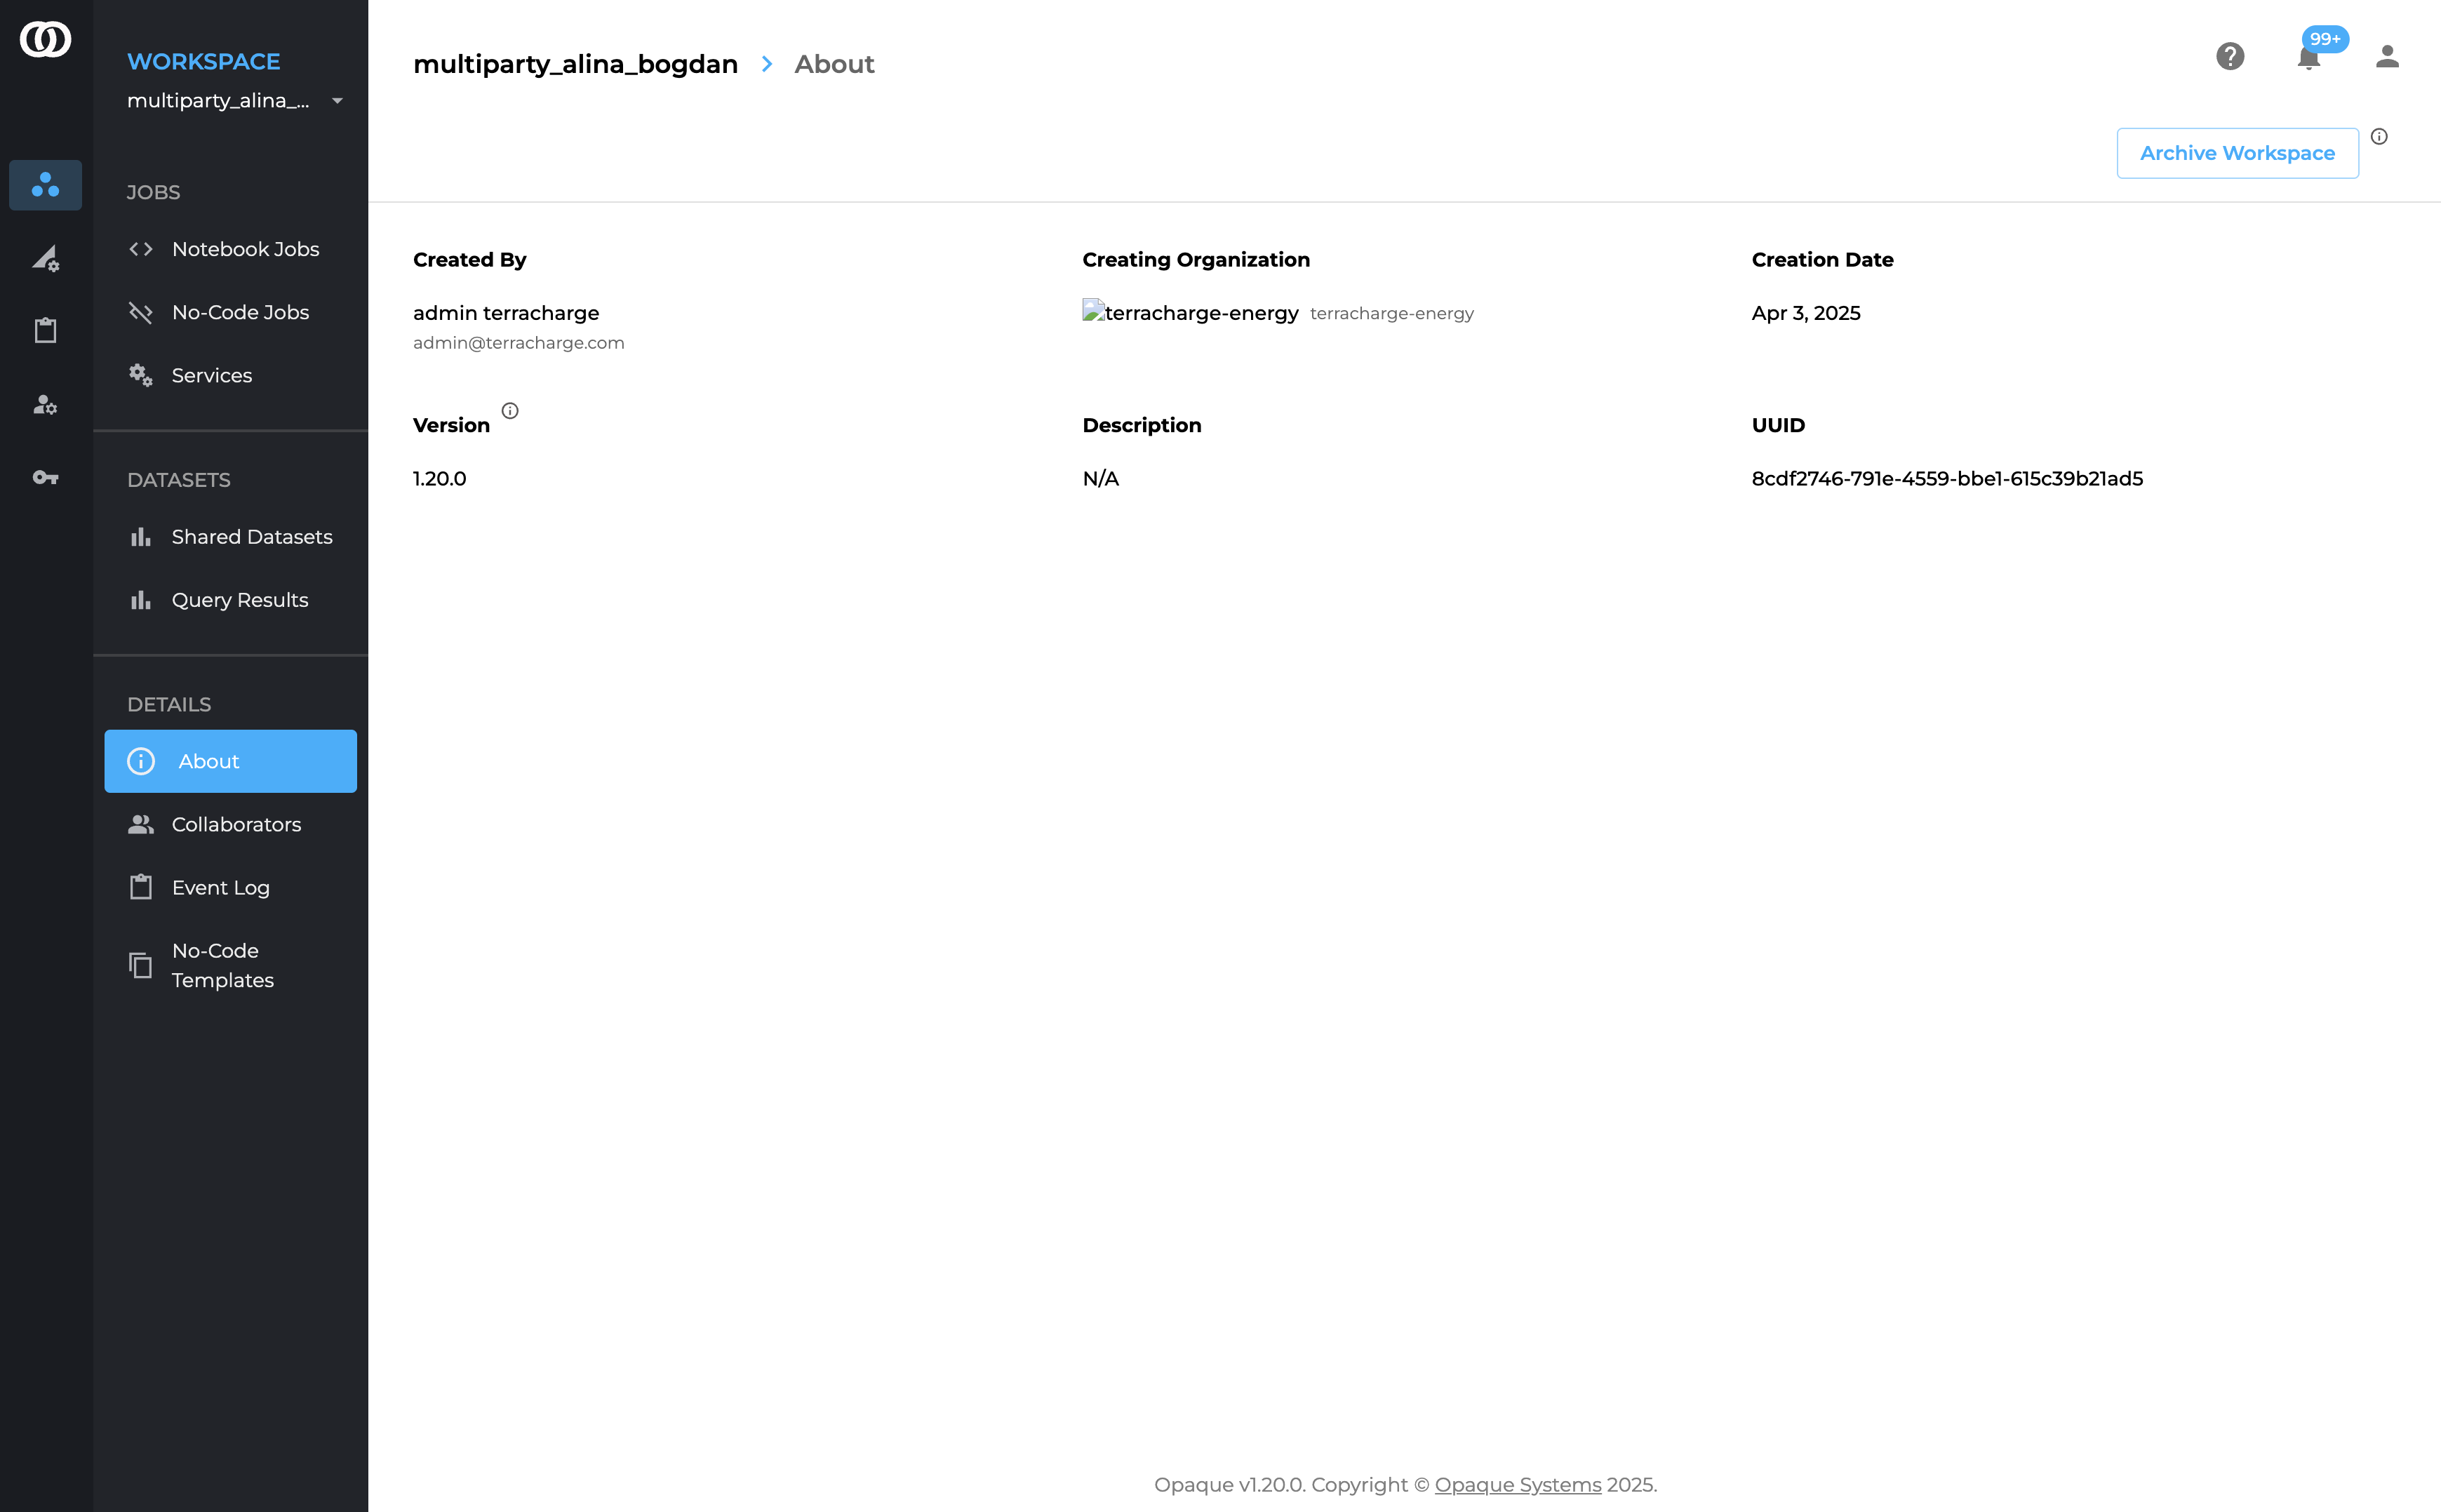Viewport: 2441px width, 1512px height.
Task: Click the UUID value 8cdf2746-791e-4559-bbe1-615c39b21ad5
Action: point(1947,478)
